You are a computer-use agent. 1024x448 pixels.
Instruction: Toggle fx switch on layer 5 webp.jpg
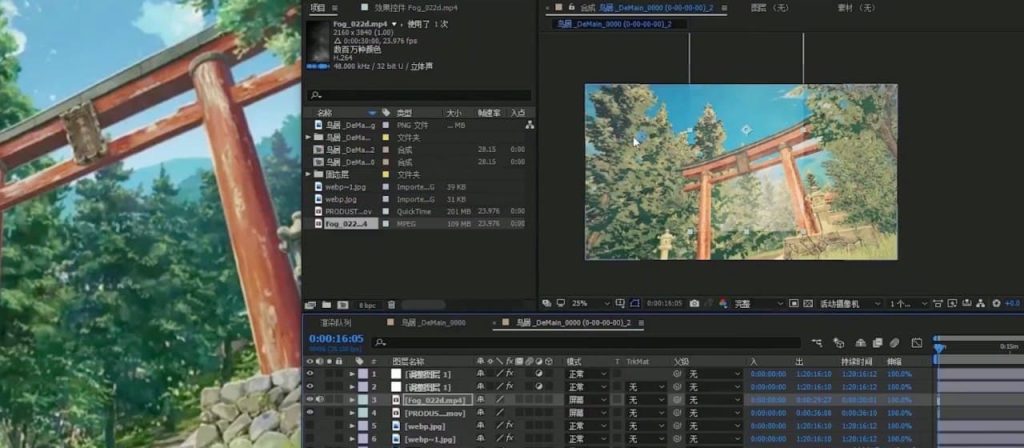510,426
